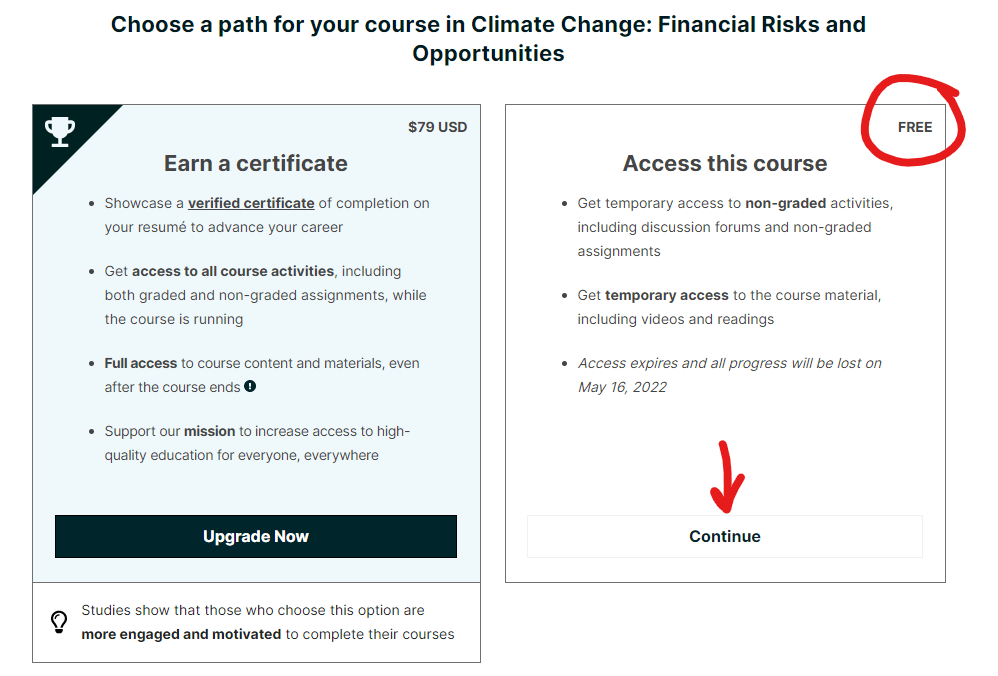This screenshot has height=676, width=998.
Task: Click the 'May 16, 2022' expiry date
Action: click(x=622, y=387)
